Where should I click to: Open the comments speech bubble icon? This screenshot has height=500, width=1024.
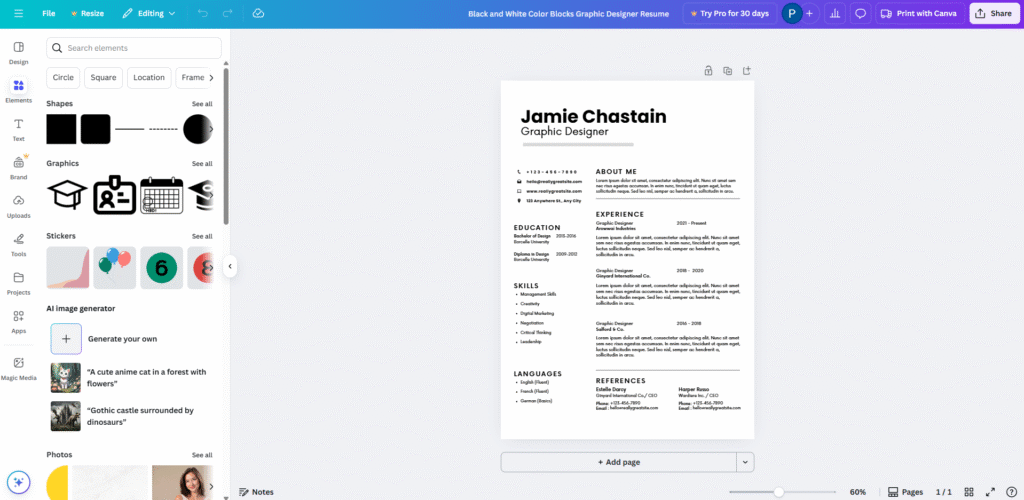(860, 14)
